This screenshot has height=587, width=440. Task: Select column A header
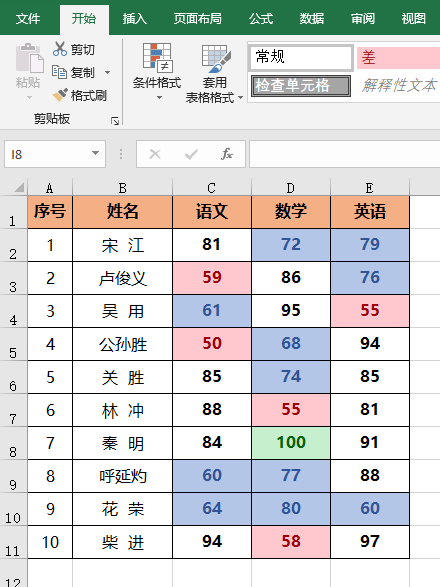click(50, 187)
